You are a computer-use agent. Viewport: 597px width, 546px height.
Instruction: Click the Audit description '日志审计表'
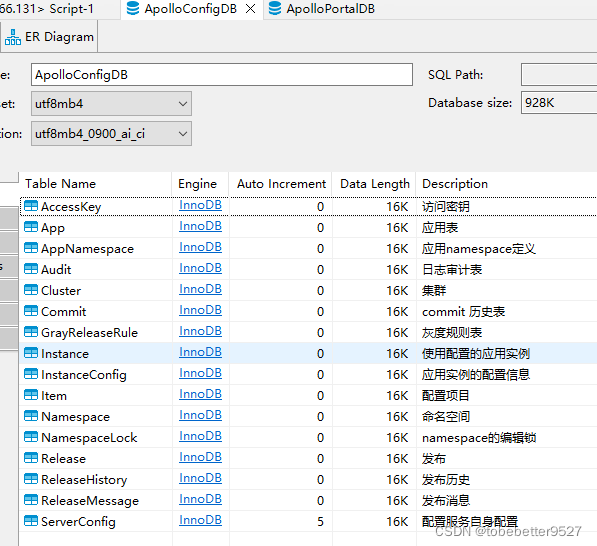click(x=452, y=270)
